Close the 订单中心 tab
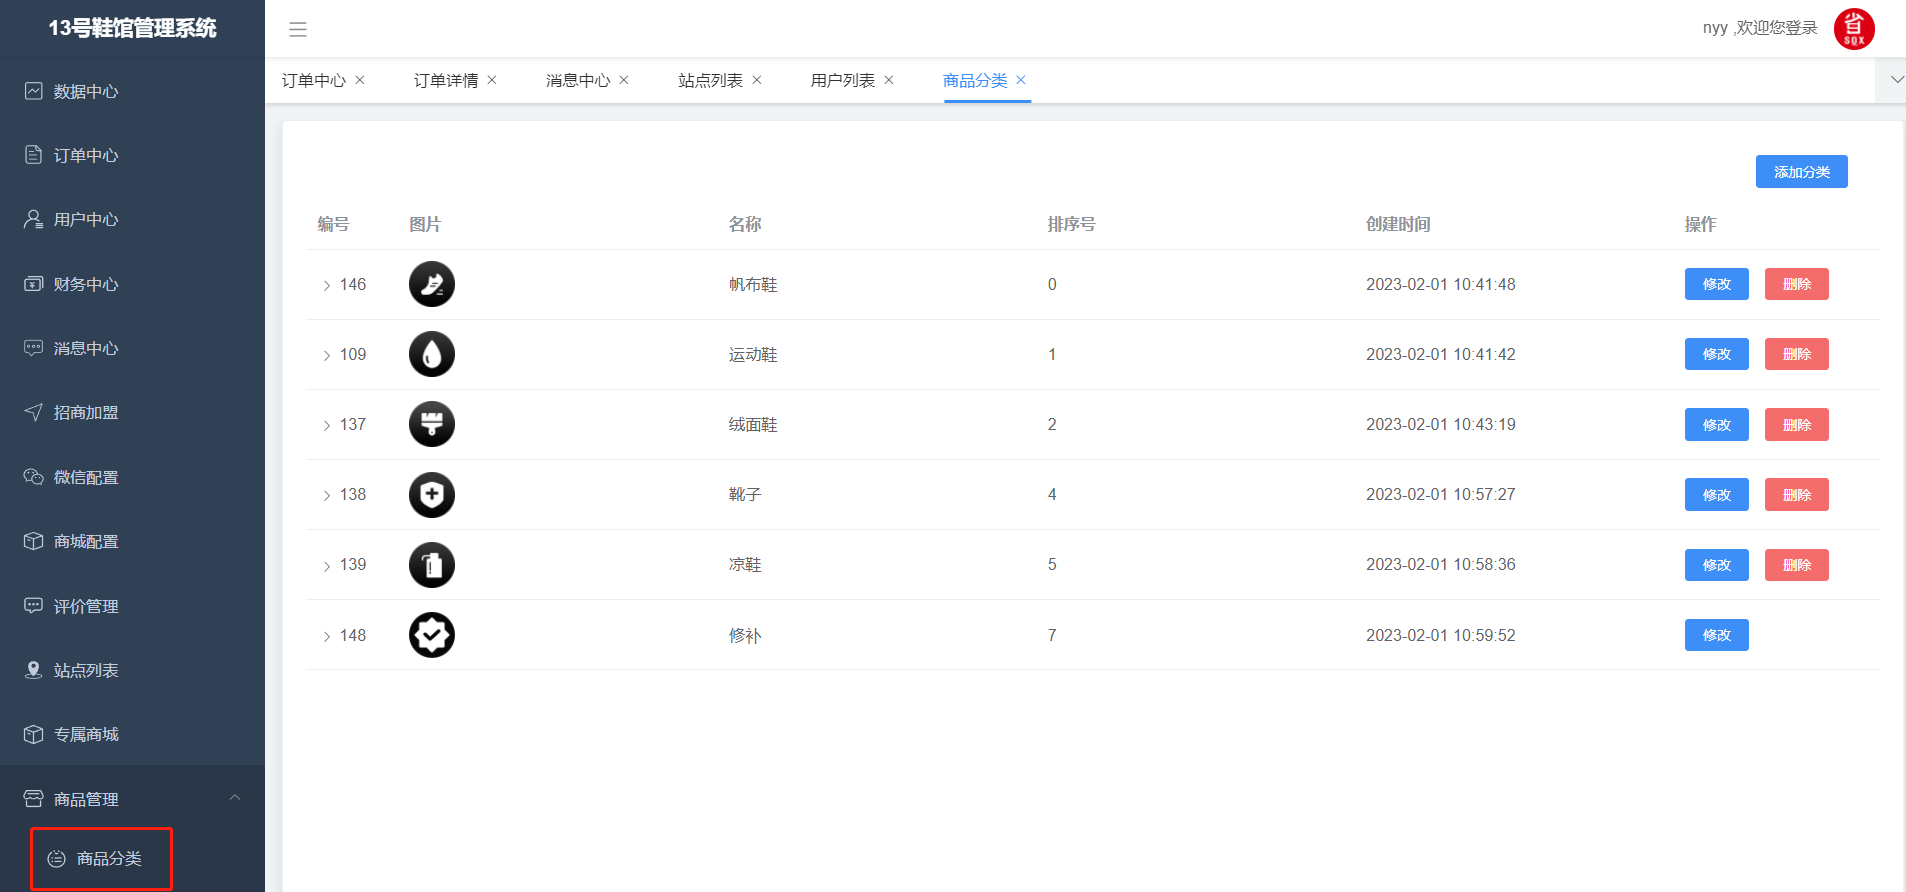This screenshot has height=892, width=1906. (360, 80)
